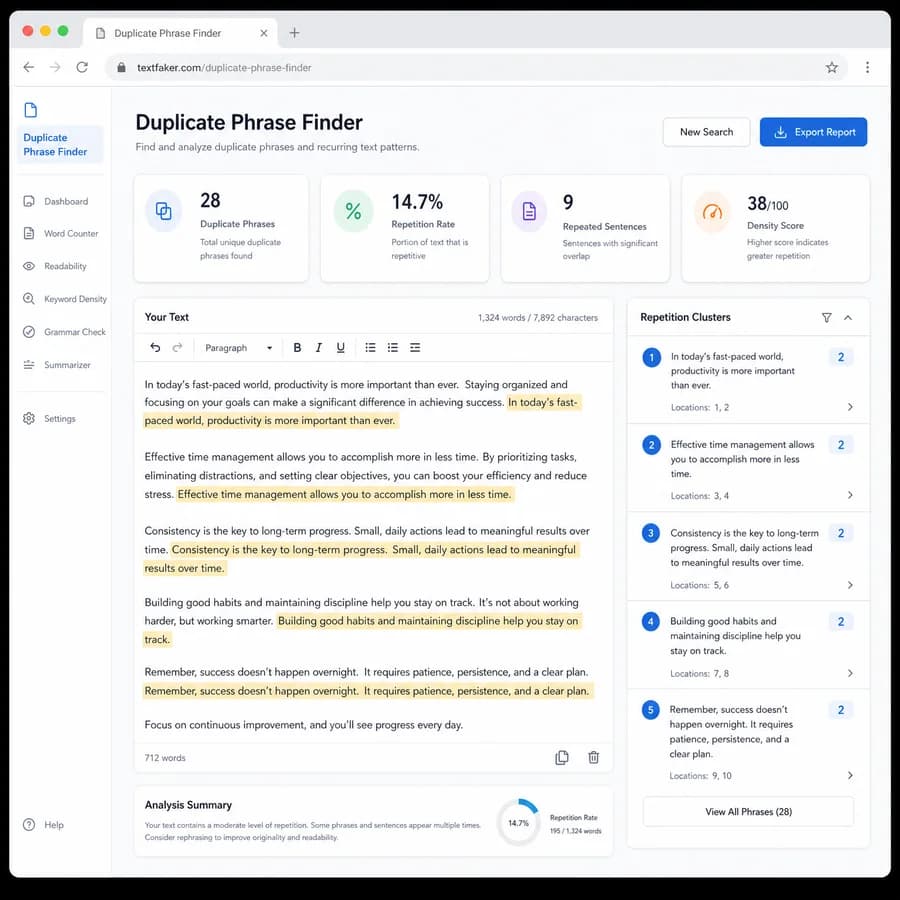The width and height of the screenshot is (900, 900).
Task: Toggle underline formatting
Action: coord(340,347)
